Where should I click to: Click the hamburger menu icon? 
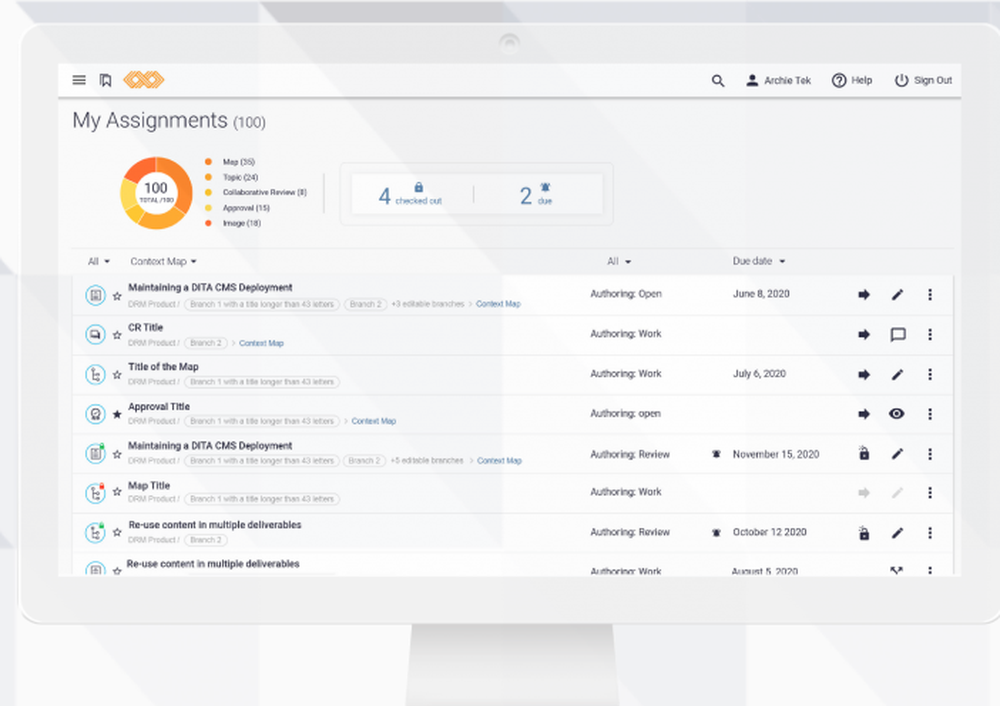[x=78, y=80]
